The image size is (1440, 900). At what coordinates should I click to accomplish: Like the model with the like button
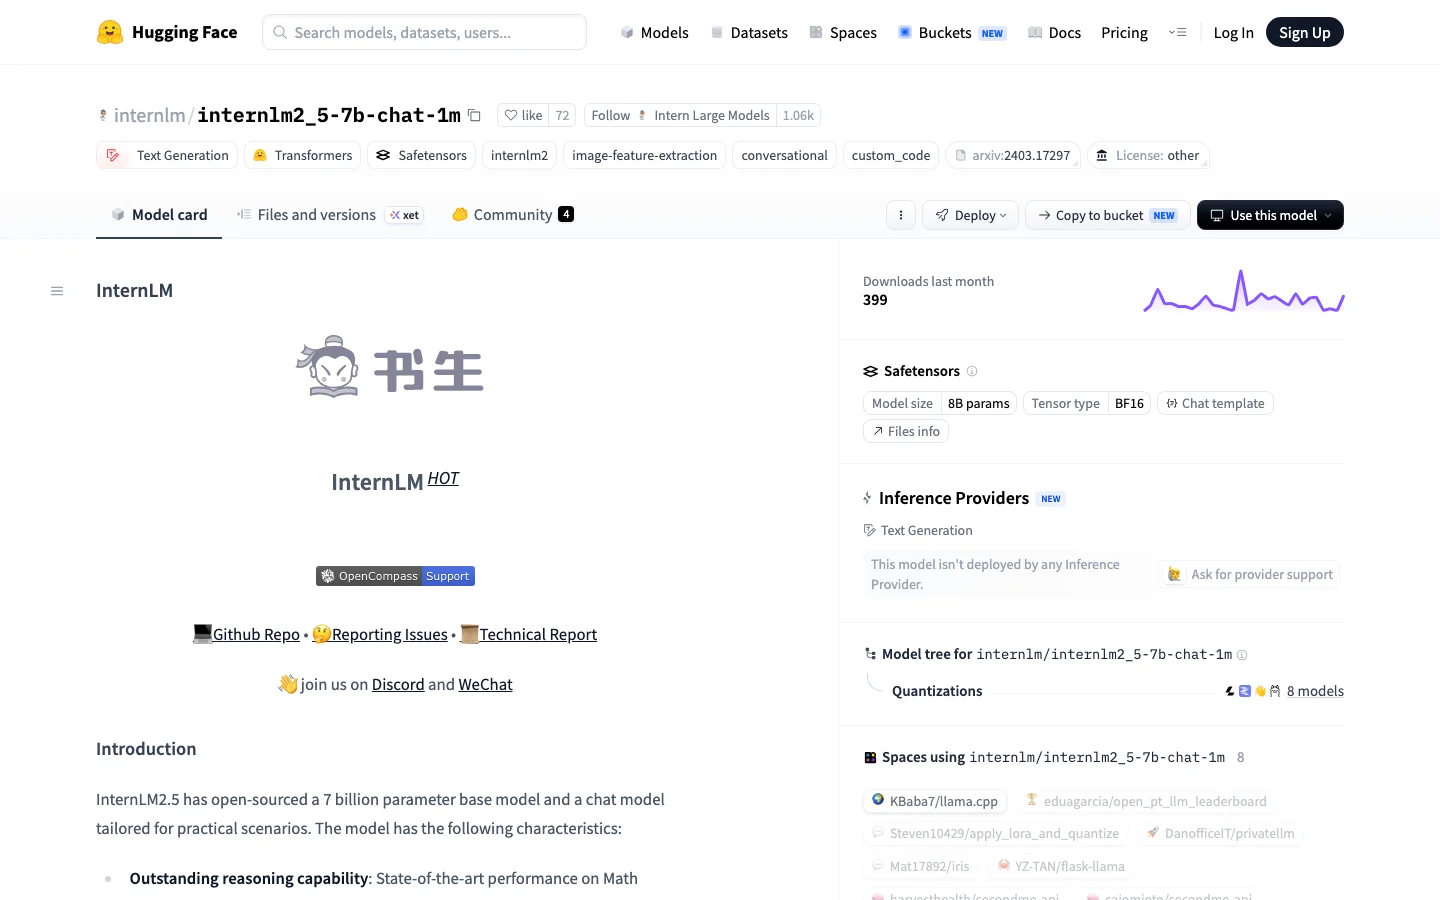[x=523, y=115]
